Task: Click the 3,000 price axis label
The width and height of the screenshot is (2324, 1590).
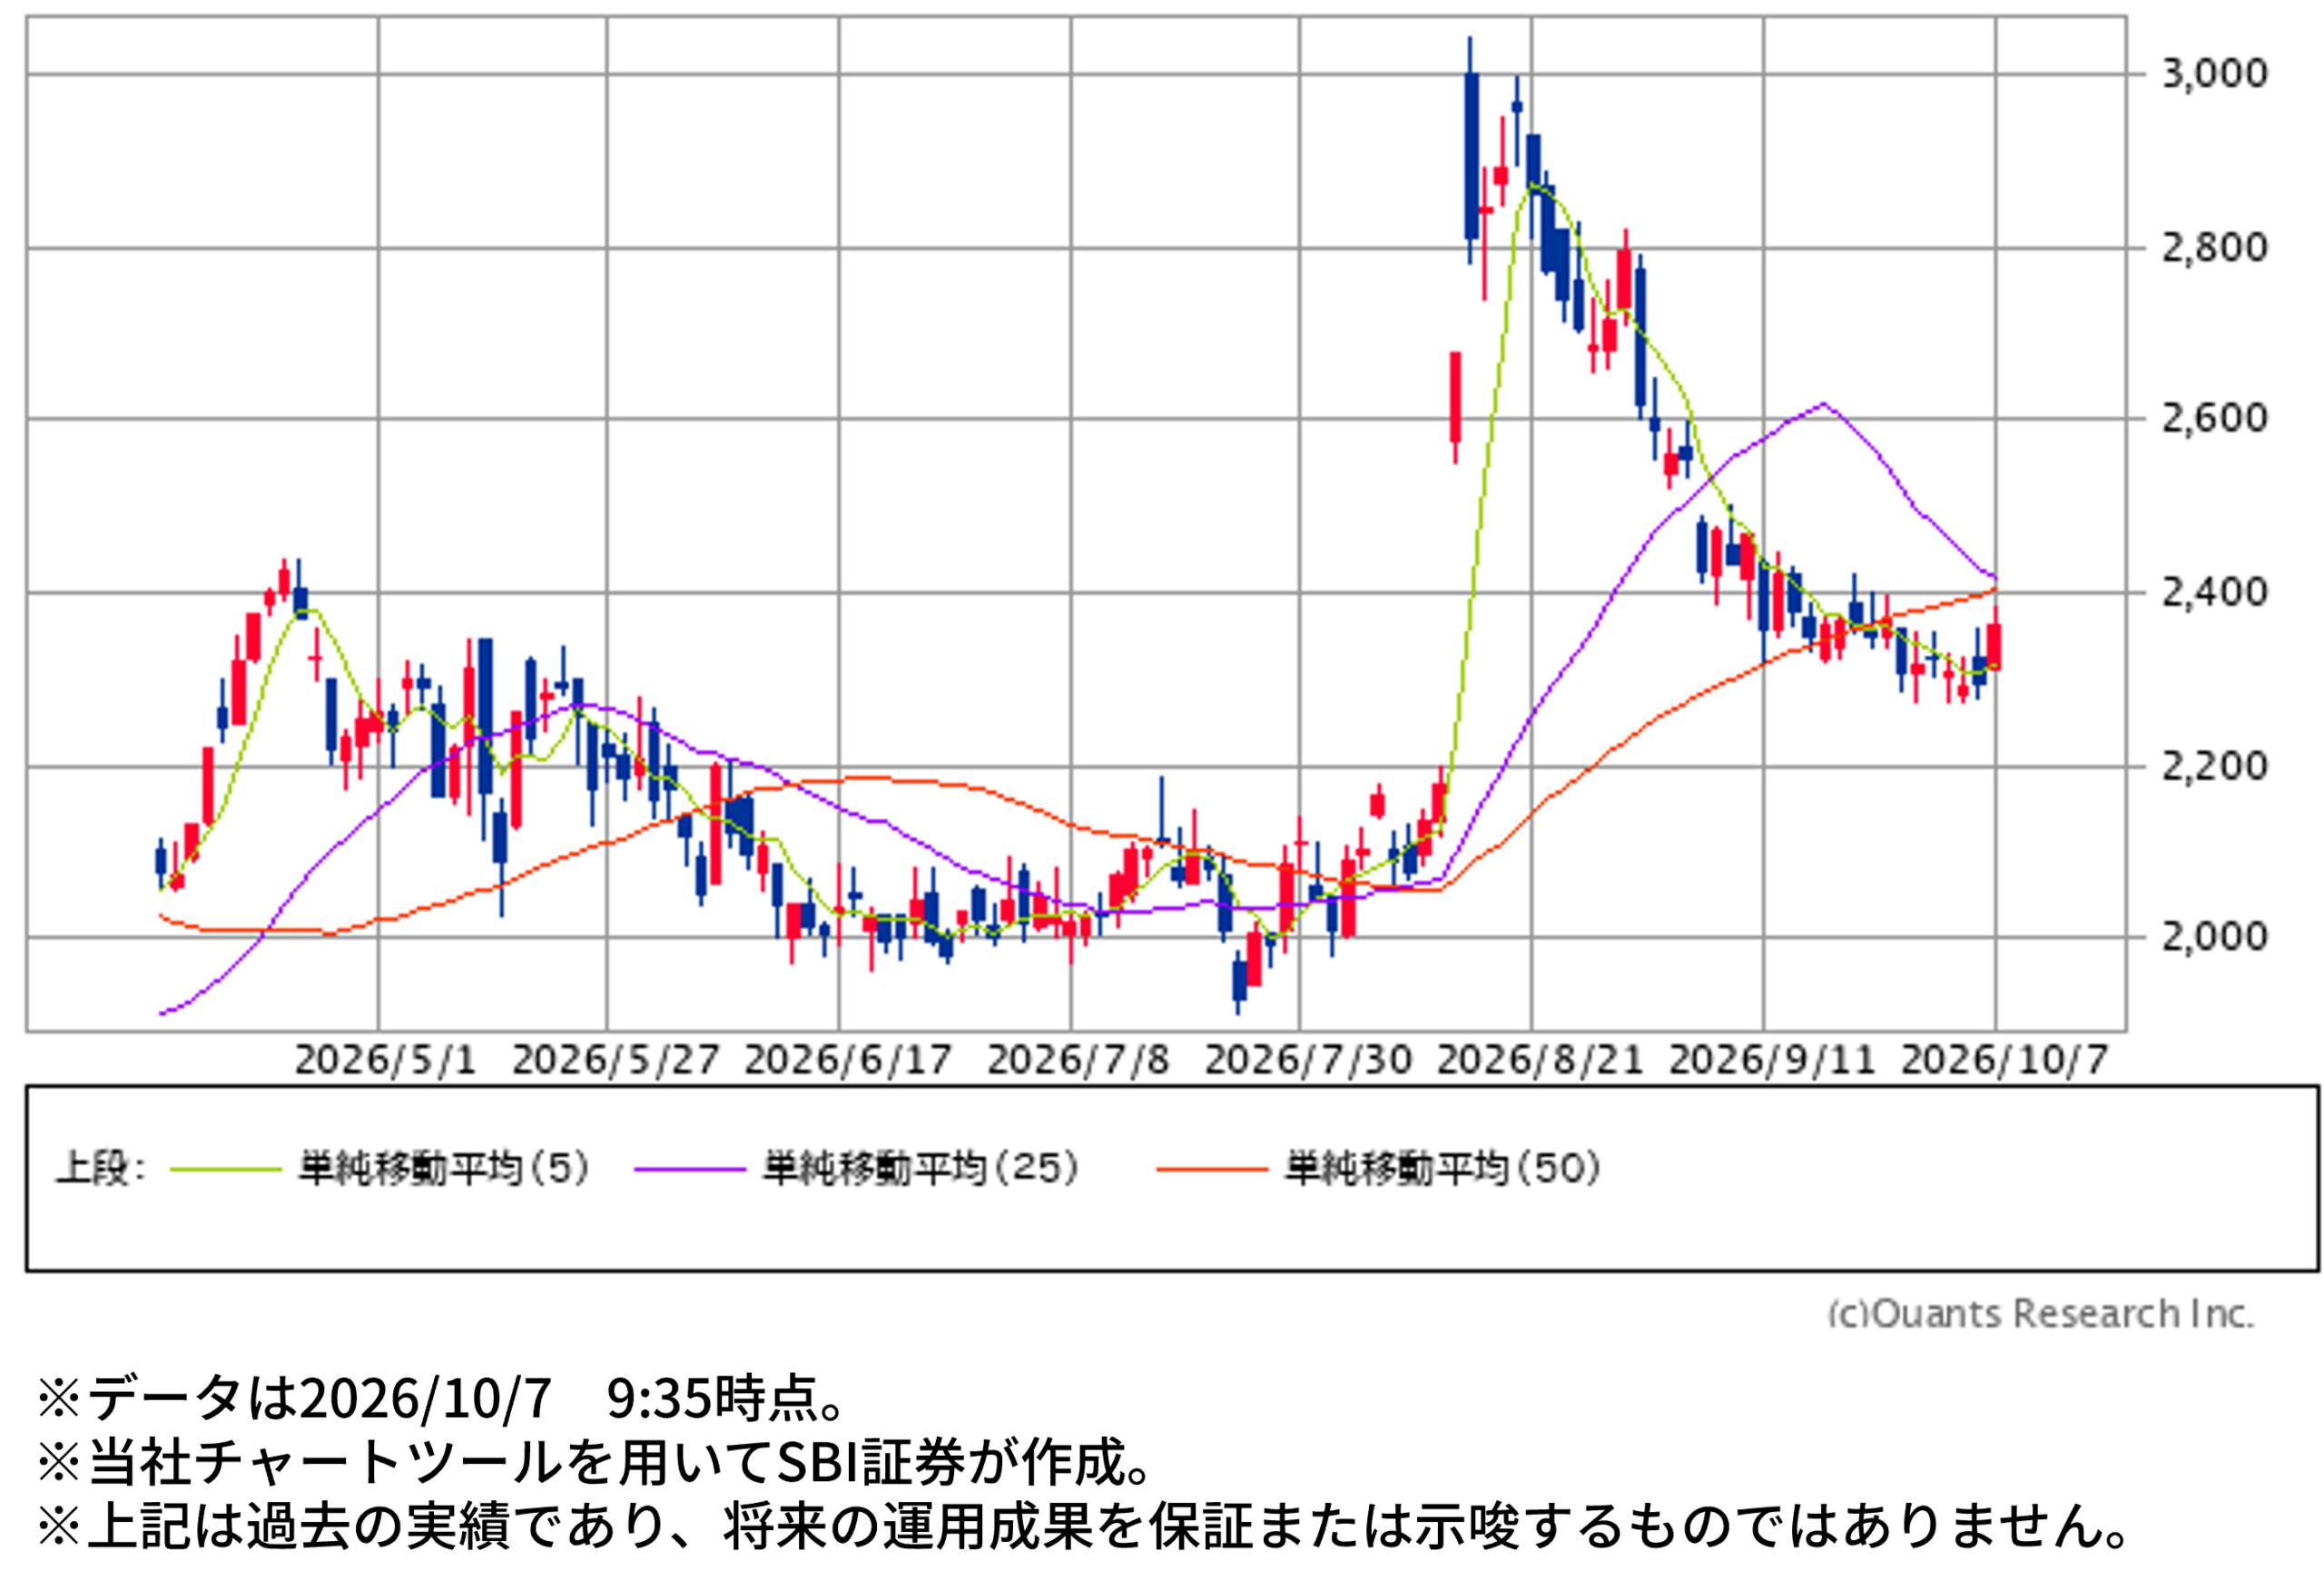Action: [x=2214, y=74]
